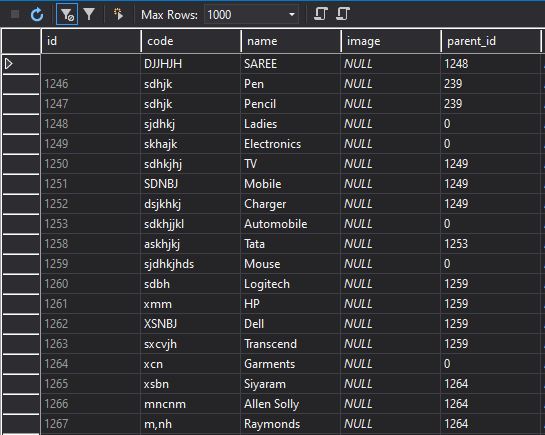Click the code cell askhjkj
This screenshot has height=435, width=545.
pyautogui.click(x=190, y=244)
